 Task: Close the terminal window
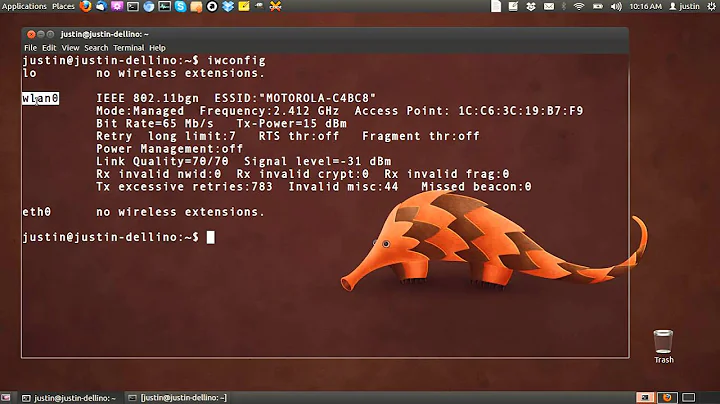pyautogui.click(x=31, y=34)
